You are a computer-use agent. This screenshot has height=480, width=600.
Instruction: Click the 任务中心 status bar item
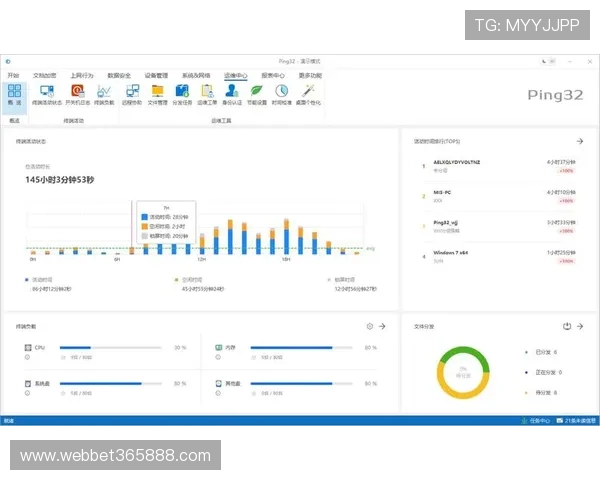click(538, 421)
